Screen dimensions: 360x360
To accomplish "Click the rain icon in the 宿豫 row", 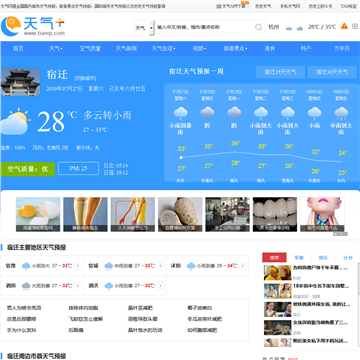I will [26, 266].
